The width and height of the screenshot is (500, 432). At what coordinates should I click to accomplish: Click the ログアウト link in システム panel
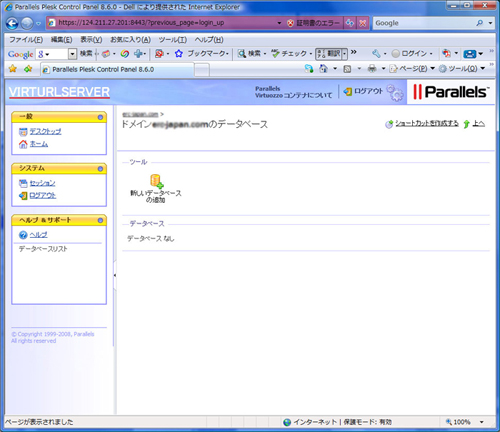43,196
